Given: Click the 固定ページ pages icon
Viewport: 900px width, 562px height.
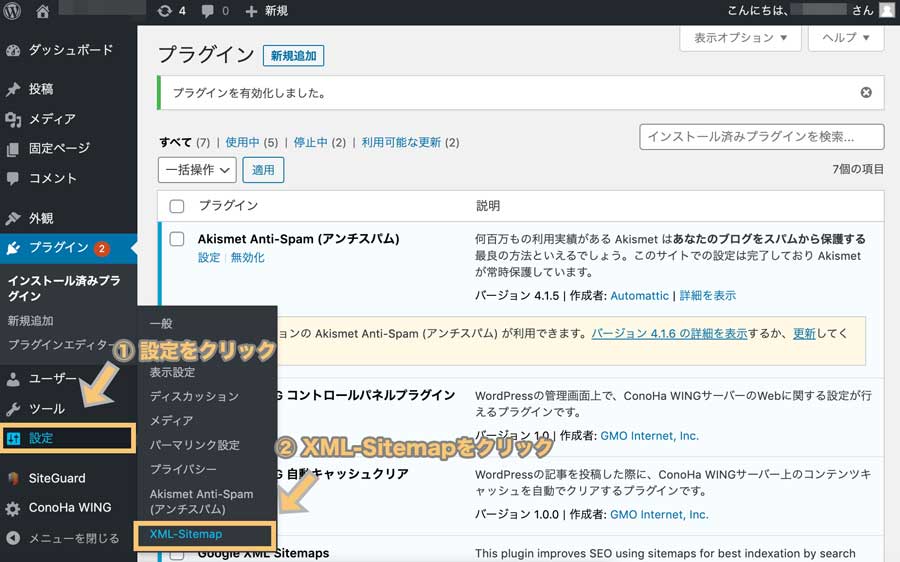Looking at the screenshot, I should point(13,149).
